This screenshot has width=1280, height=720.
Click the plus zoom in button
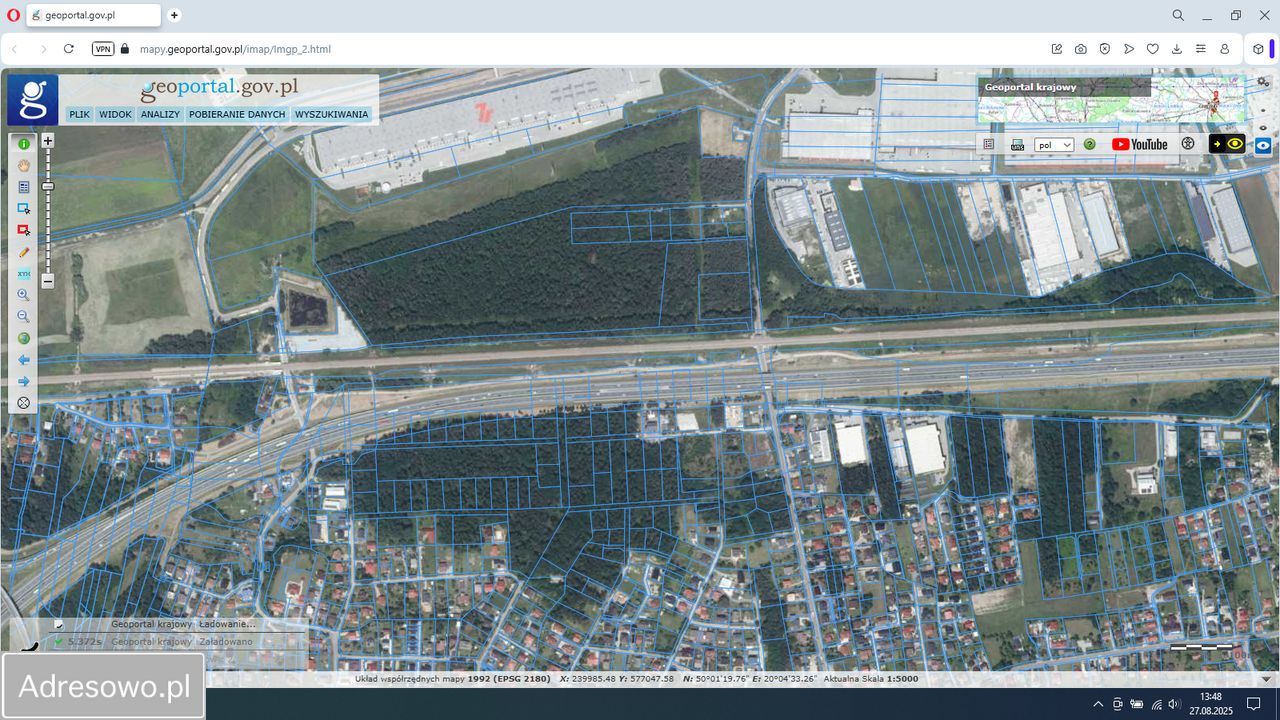click(47, 141)
